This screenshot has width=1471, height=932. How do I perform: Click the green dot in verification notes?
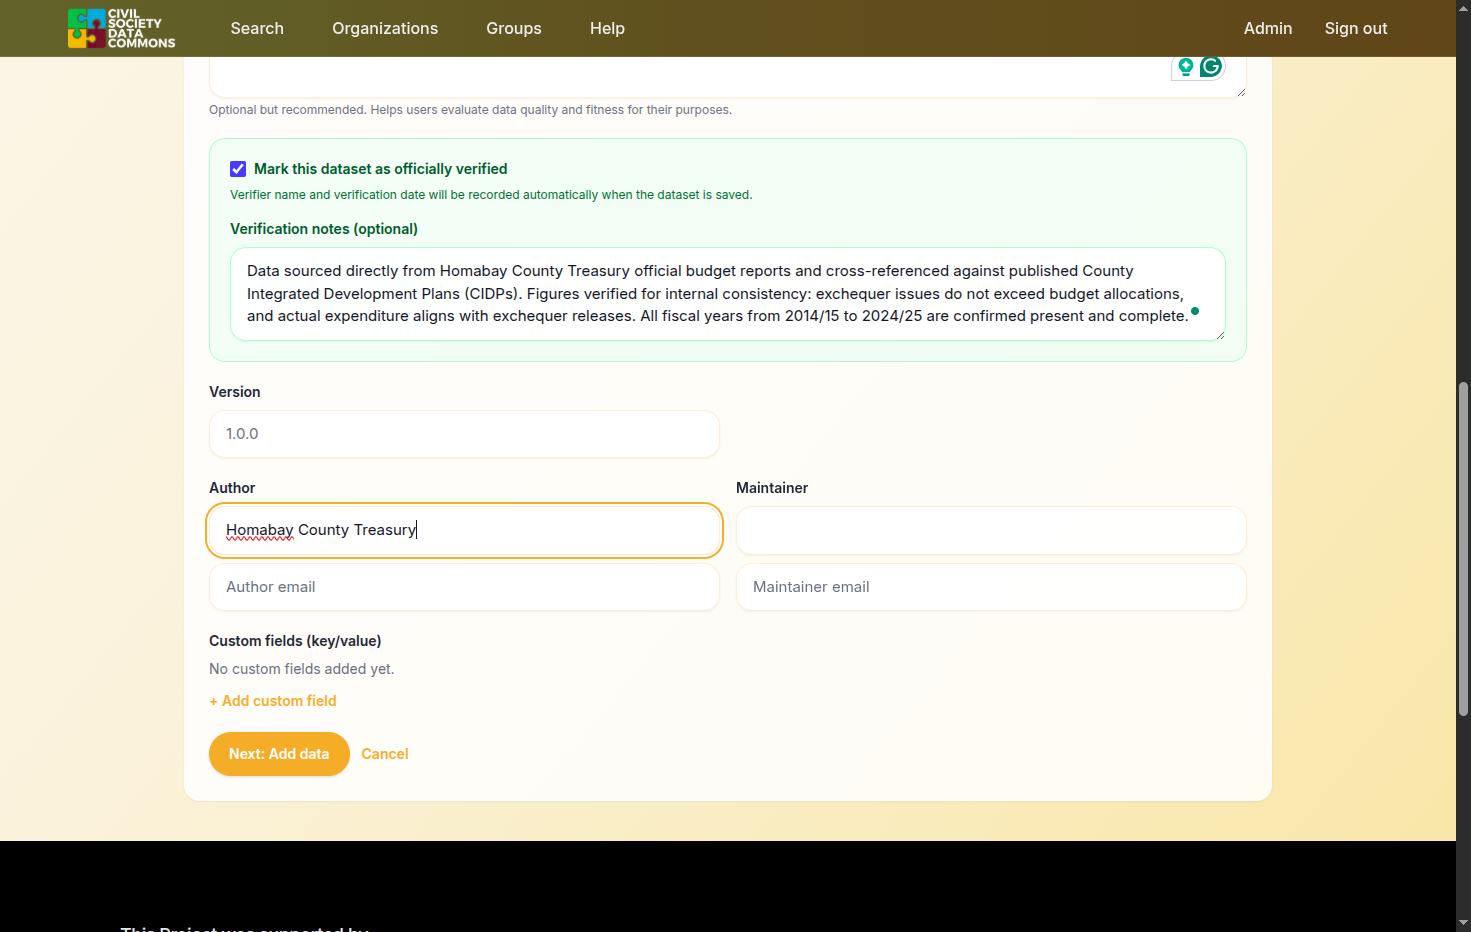pos(1195,311)
